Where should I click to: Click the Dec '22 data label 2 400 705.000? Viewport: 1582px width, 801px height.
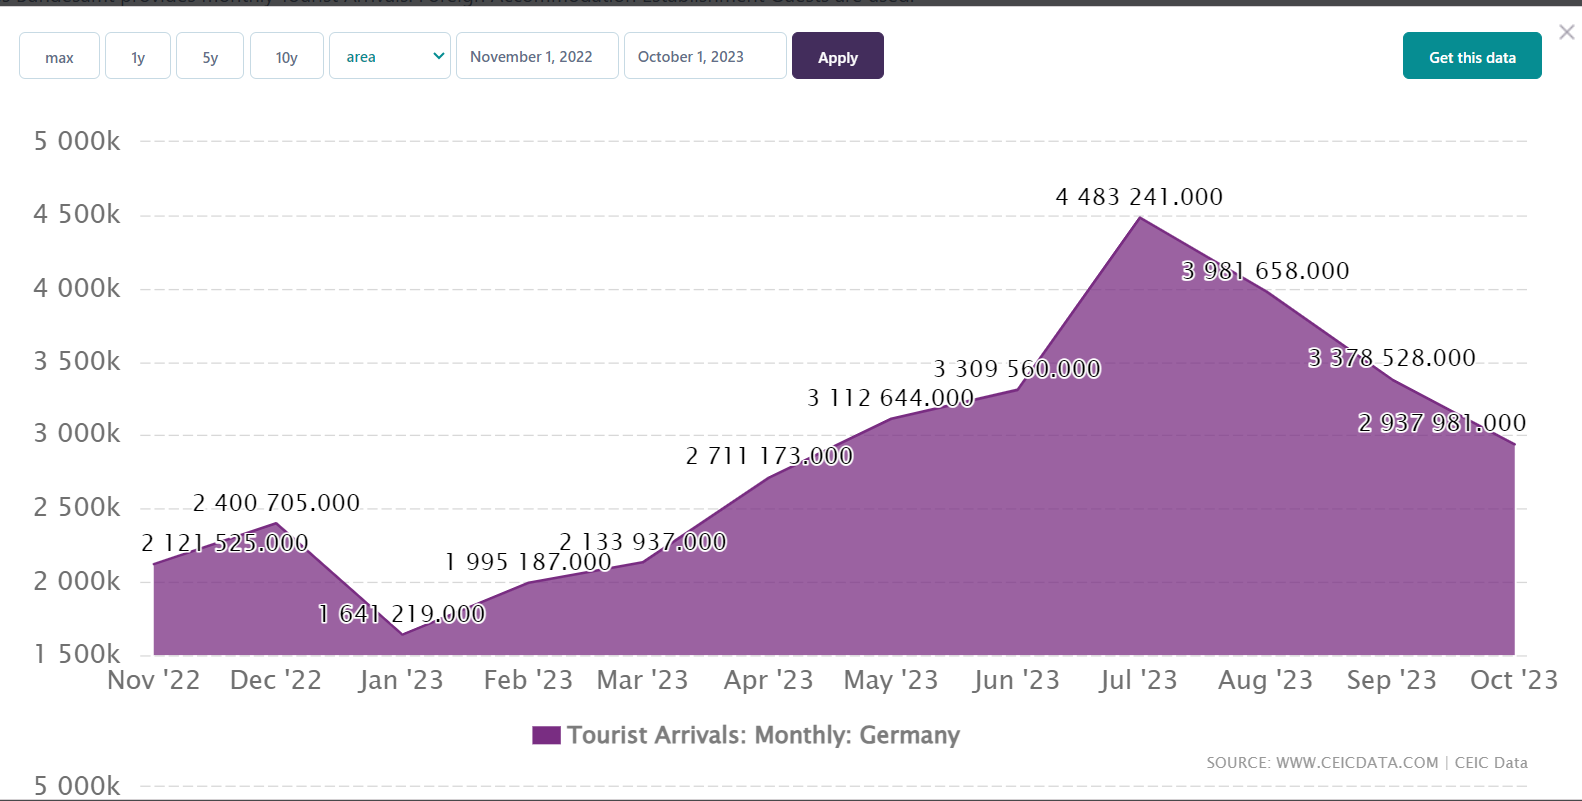pos(276,503)
